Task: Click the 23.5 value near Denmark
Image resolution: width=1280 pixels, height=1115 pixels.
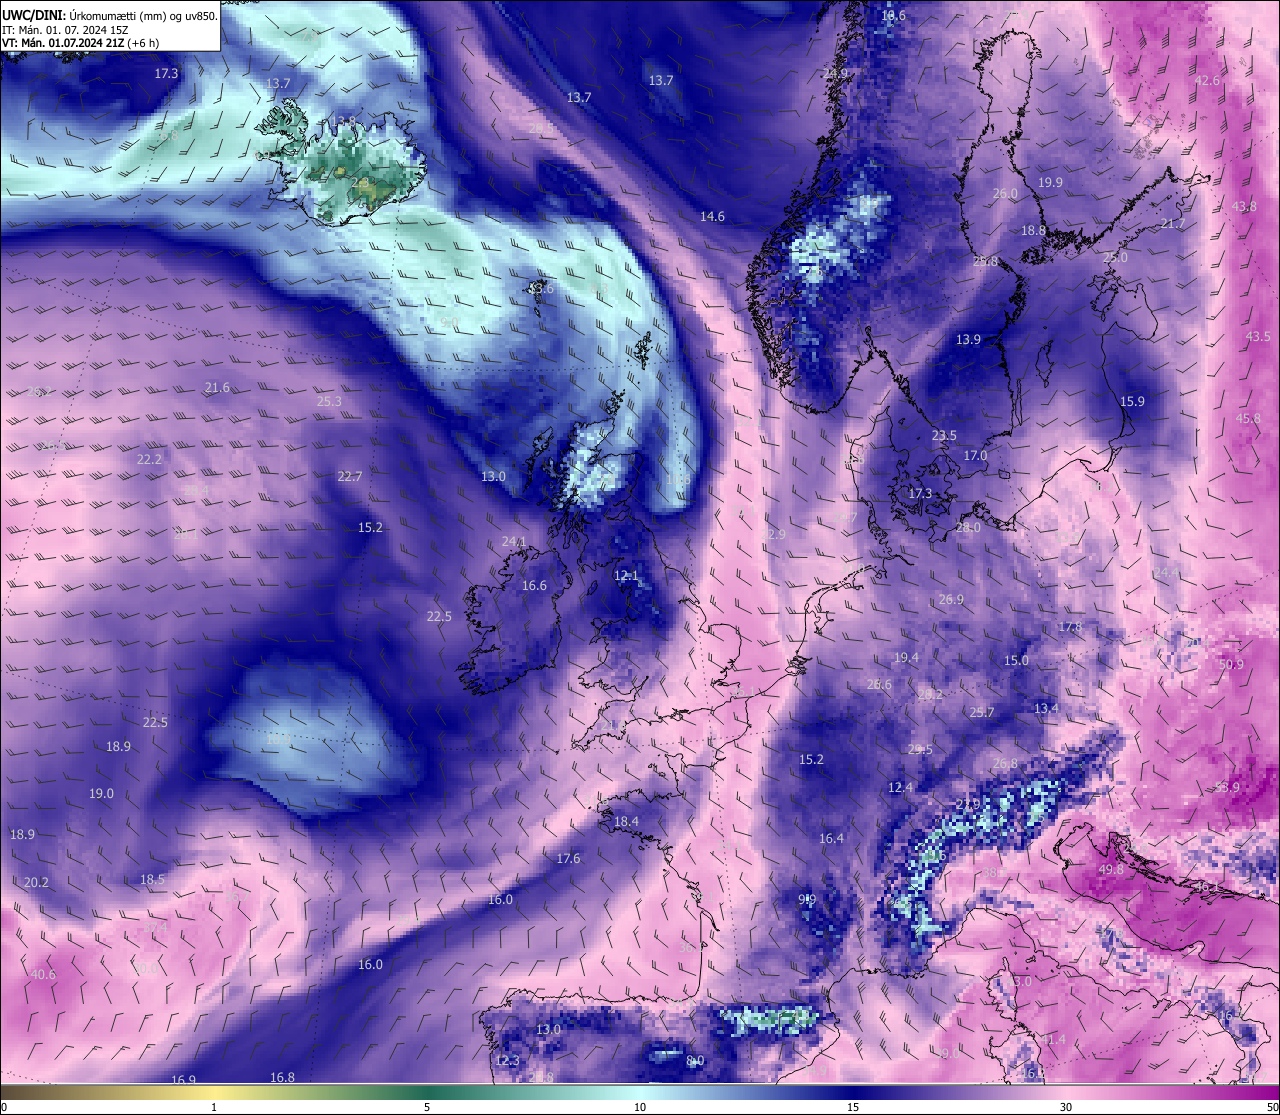Action: point(944,435)
